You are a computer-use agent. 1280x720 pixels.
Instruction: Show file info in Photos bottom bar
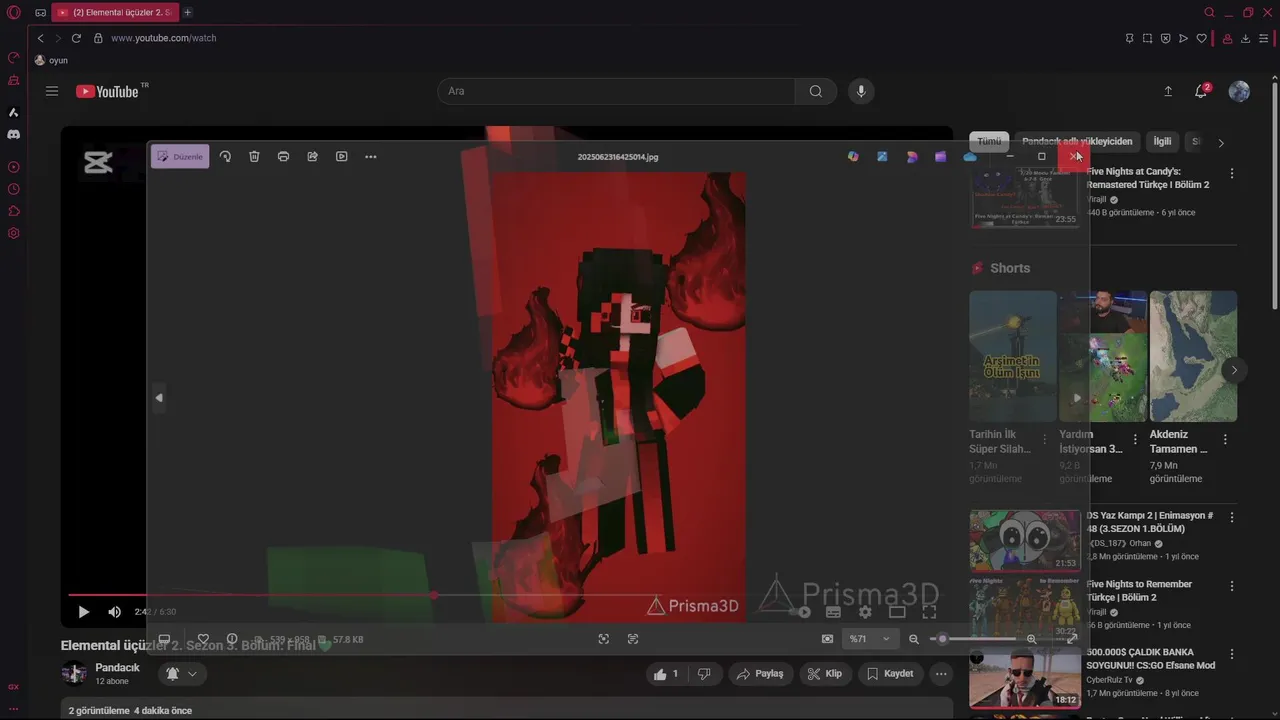pyautogui.click(x=232, y=639)
